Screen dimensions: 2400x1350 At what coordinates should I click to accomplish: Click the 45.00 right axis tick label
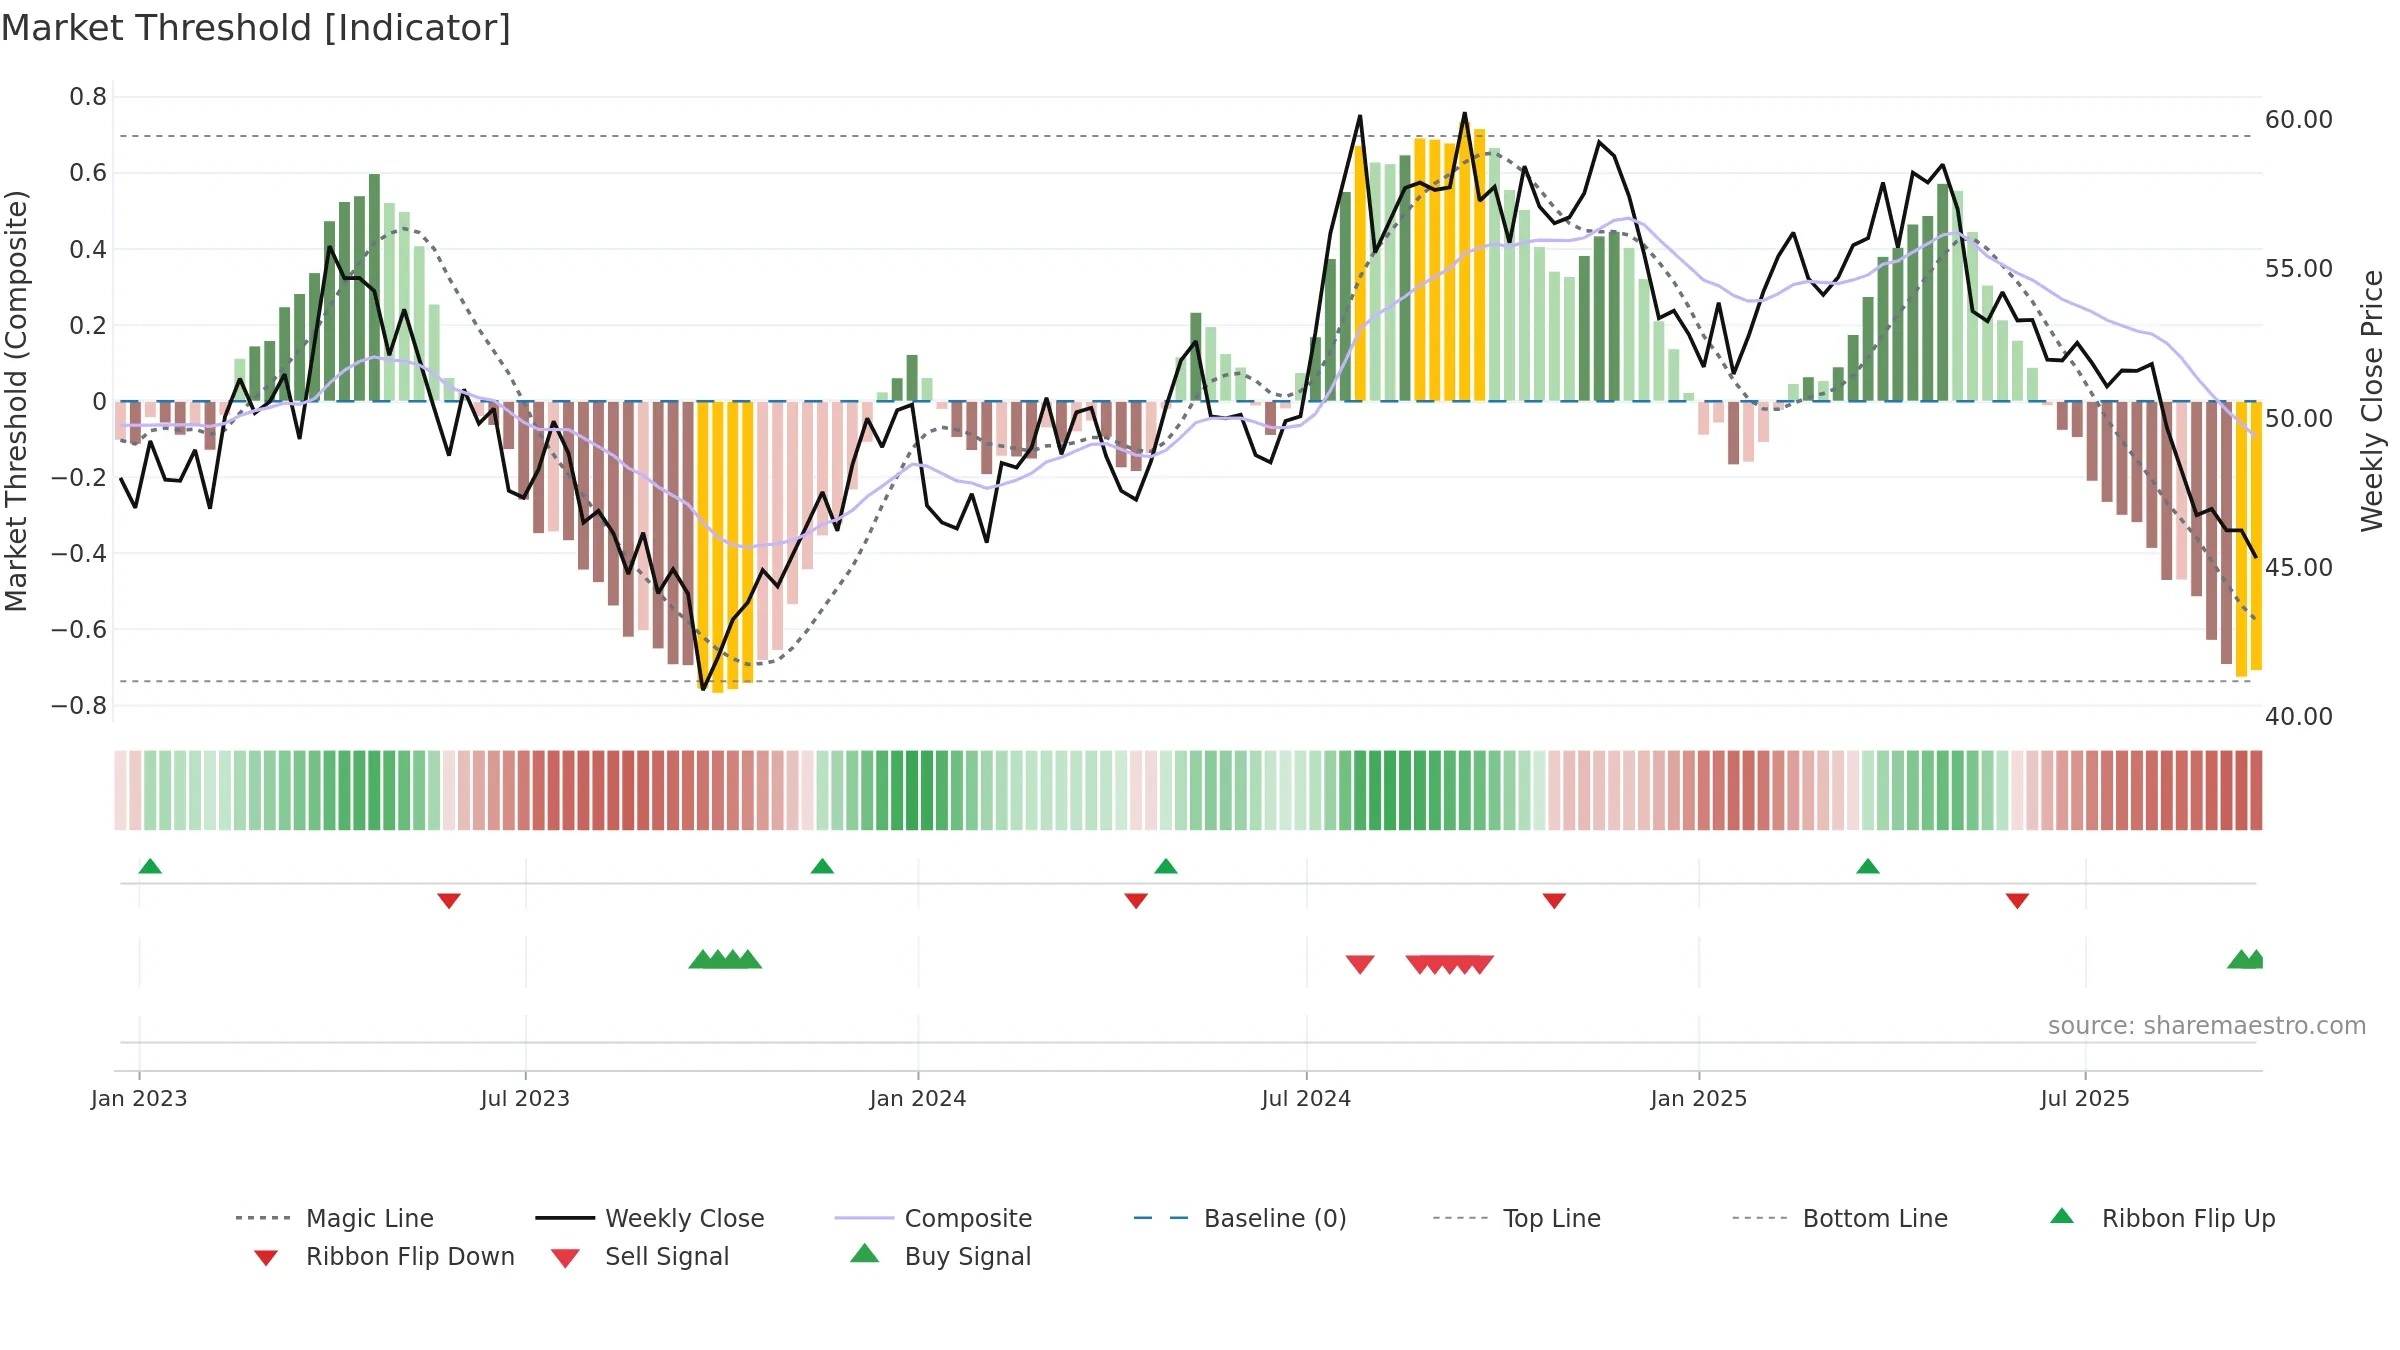point(2299,568)
